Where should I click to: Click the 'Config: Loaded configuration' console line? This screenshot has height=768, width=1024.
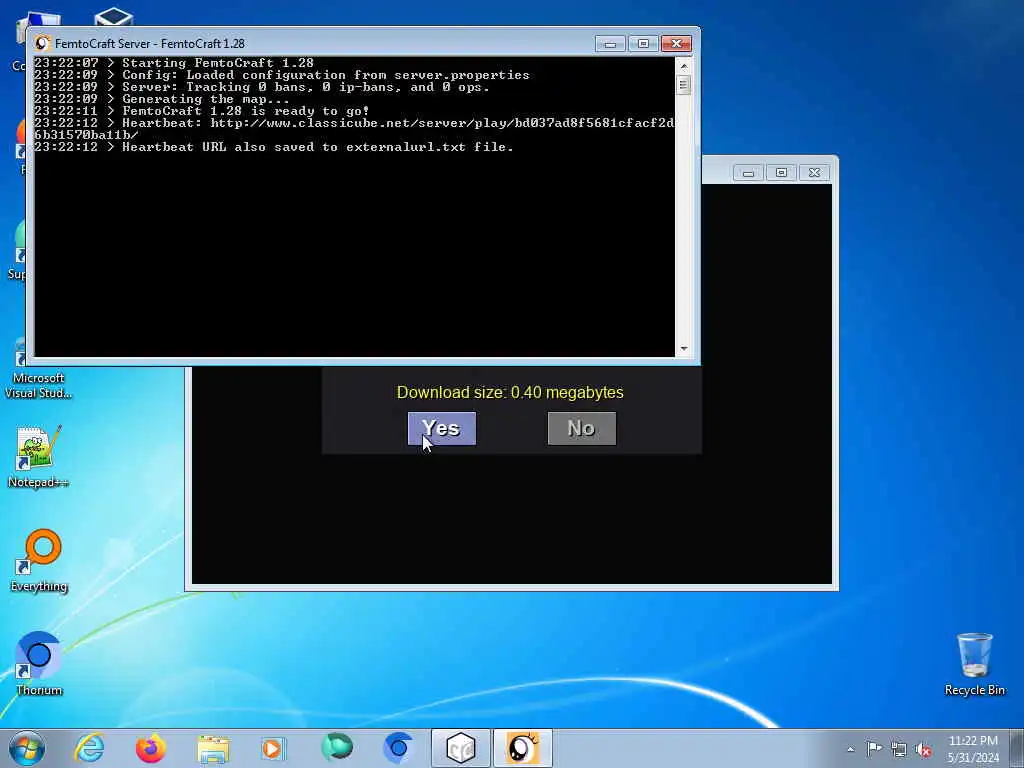[x=281, y=75]
